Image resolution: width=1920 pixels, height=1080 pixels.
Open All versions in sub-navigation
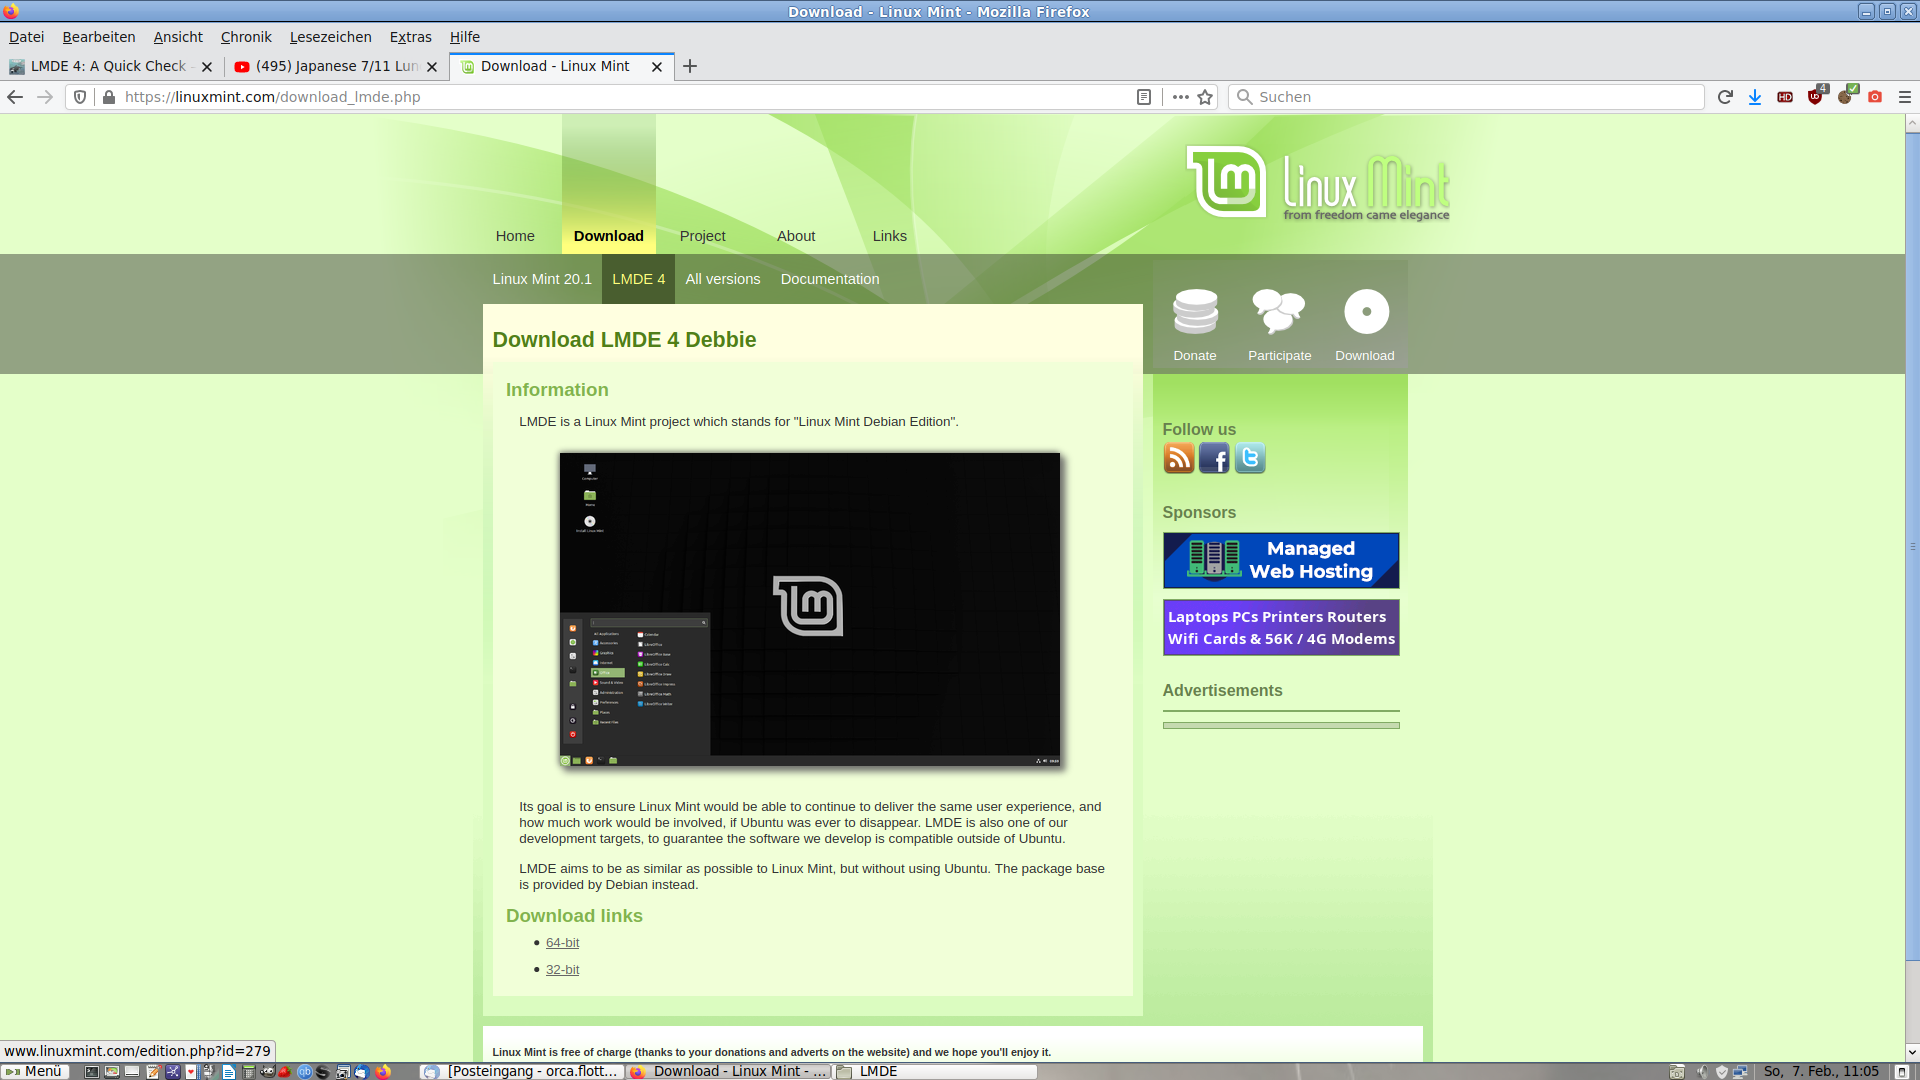coord(723,279)
